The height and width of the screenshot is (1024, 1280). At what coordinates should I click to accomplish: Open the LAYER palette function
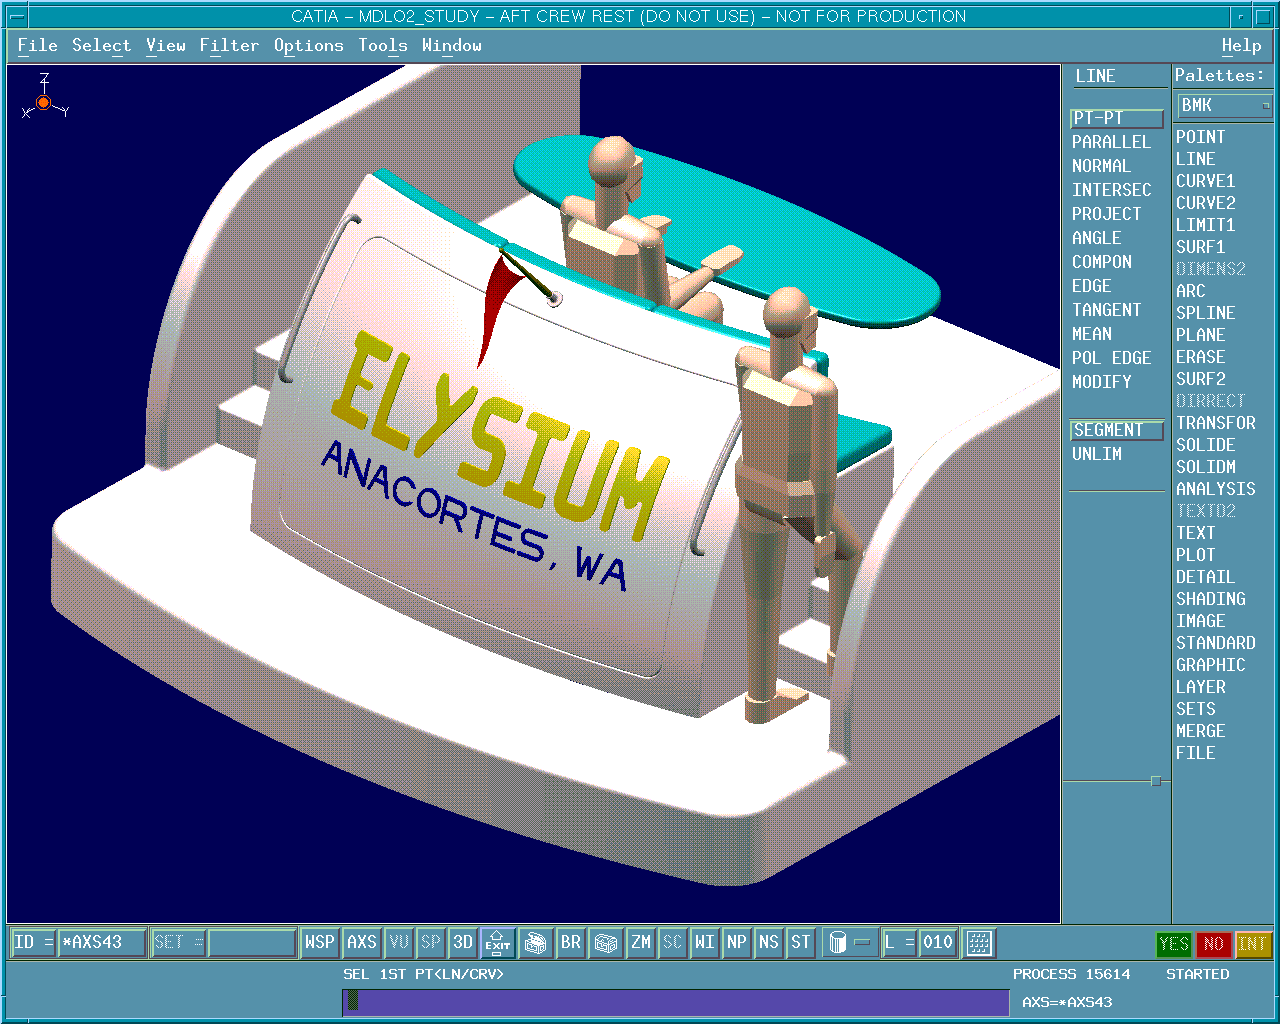coord(1200,687)
